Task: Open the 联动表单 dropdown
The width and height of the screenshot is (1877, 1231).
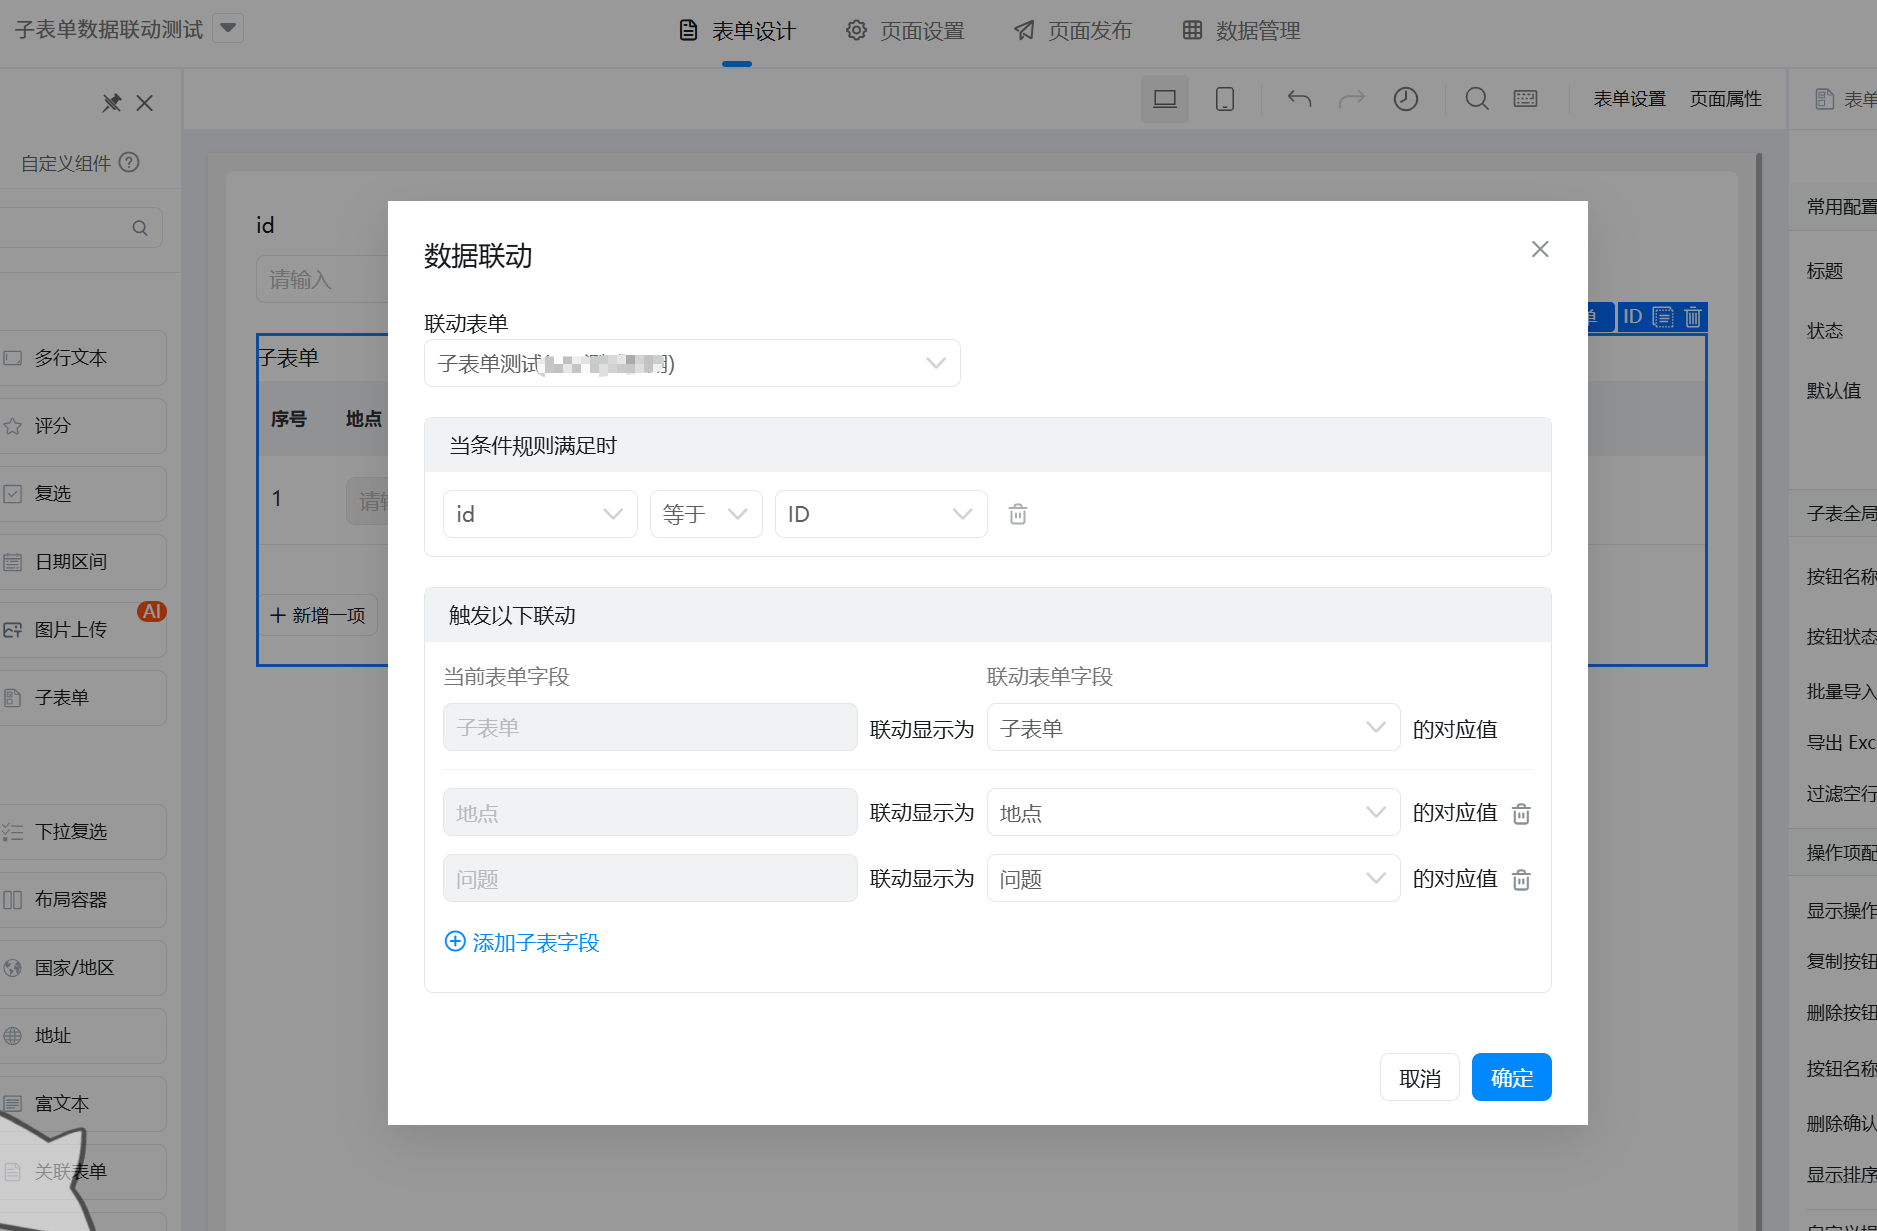Action: [692, 363]
